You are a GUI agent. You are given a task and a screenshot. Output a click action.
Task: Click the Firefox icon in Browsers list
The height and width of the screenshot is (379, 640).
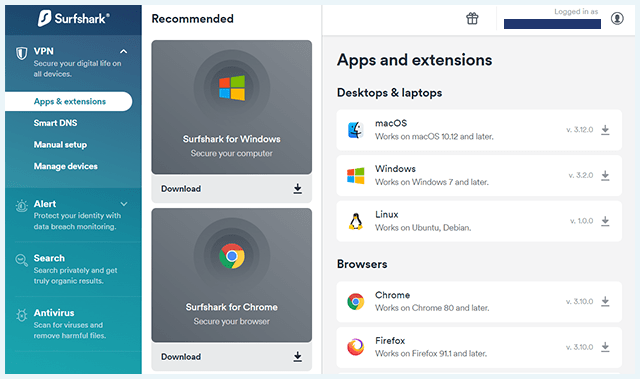tap(356, 347)
